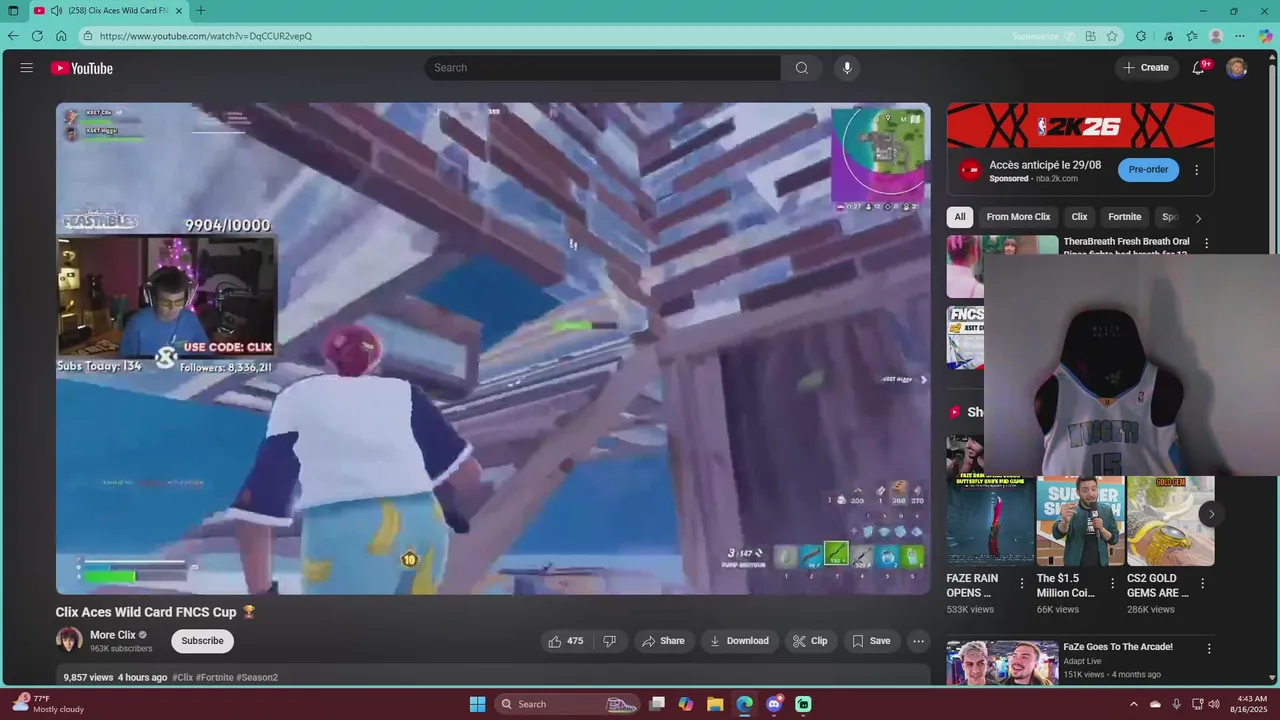Like the video with thumbs up
The width and height of the screenshot is (1280, 720).
coord(566,641)
